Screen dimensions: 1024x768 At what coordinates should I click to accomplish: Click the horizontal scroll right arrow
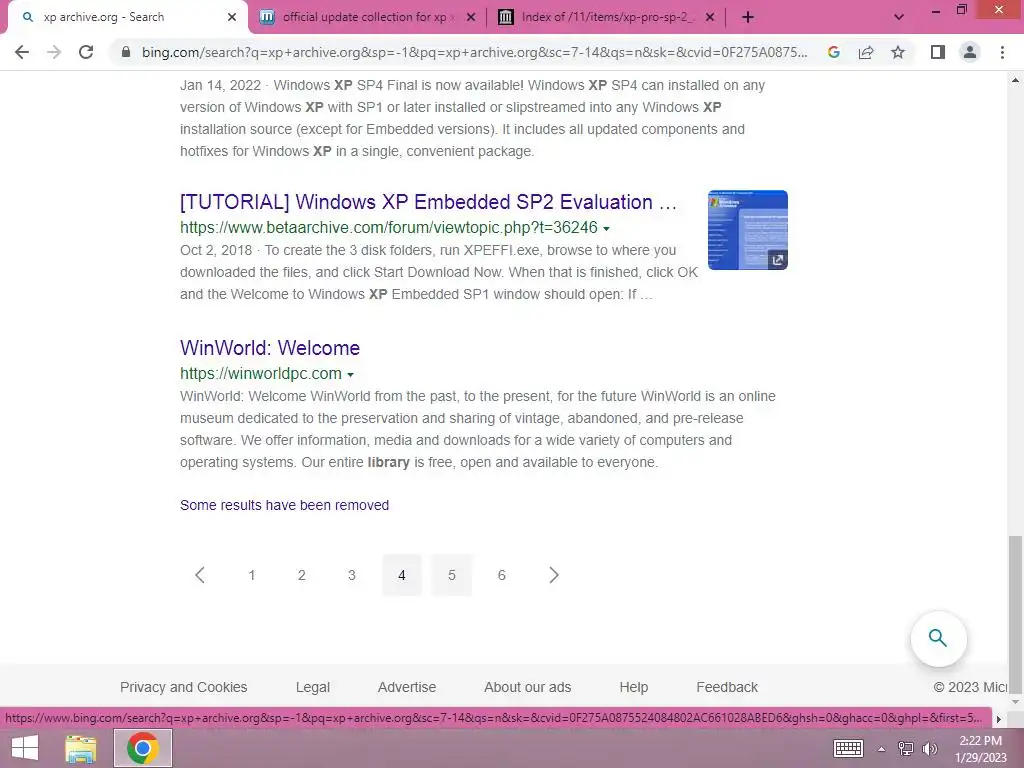pyautogui.click(x=998, y=718)
